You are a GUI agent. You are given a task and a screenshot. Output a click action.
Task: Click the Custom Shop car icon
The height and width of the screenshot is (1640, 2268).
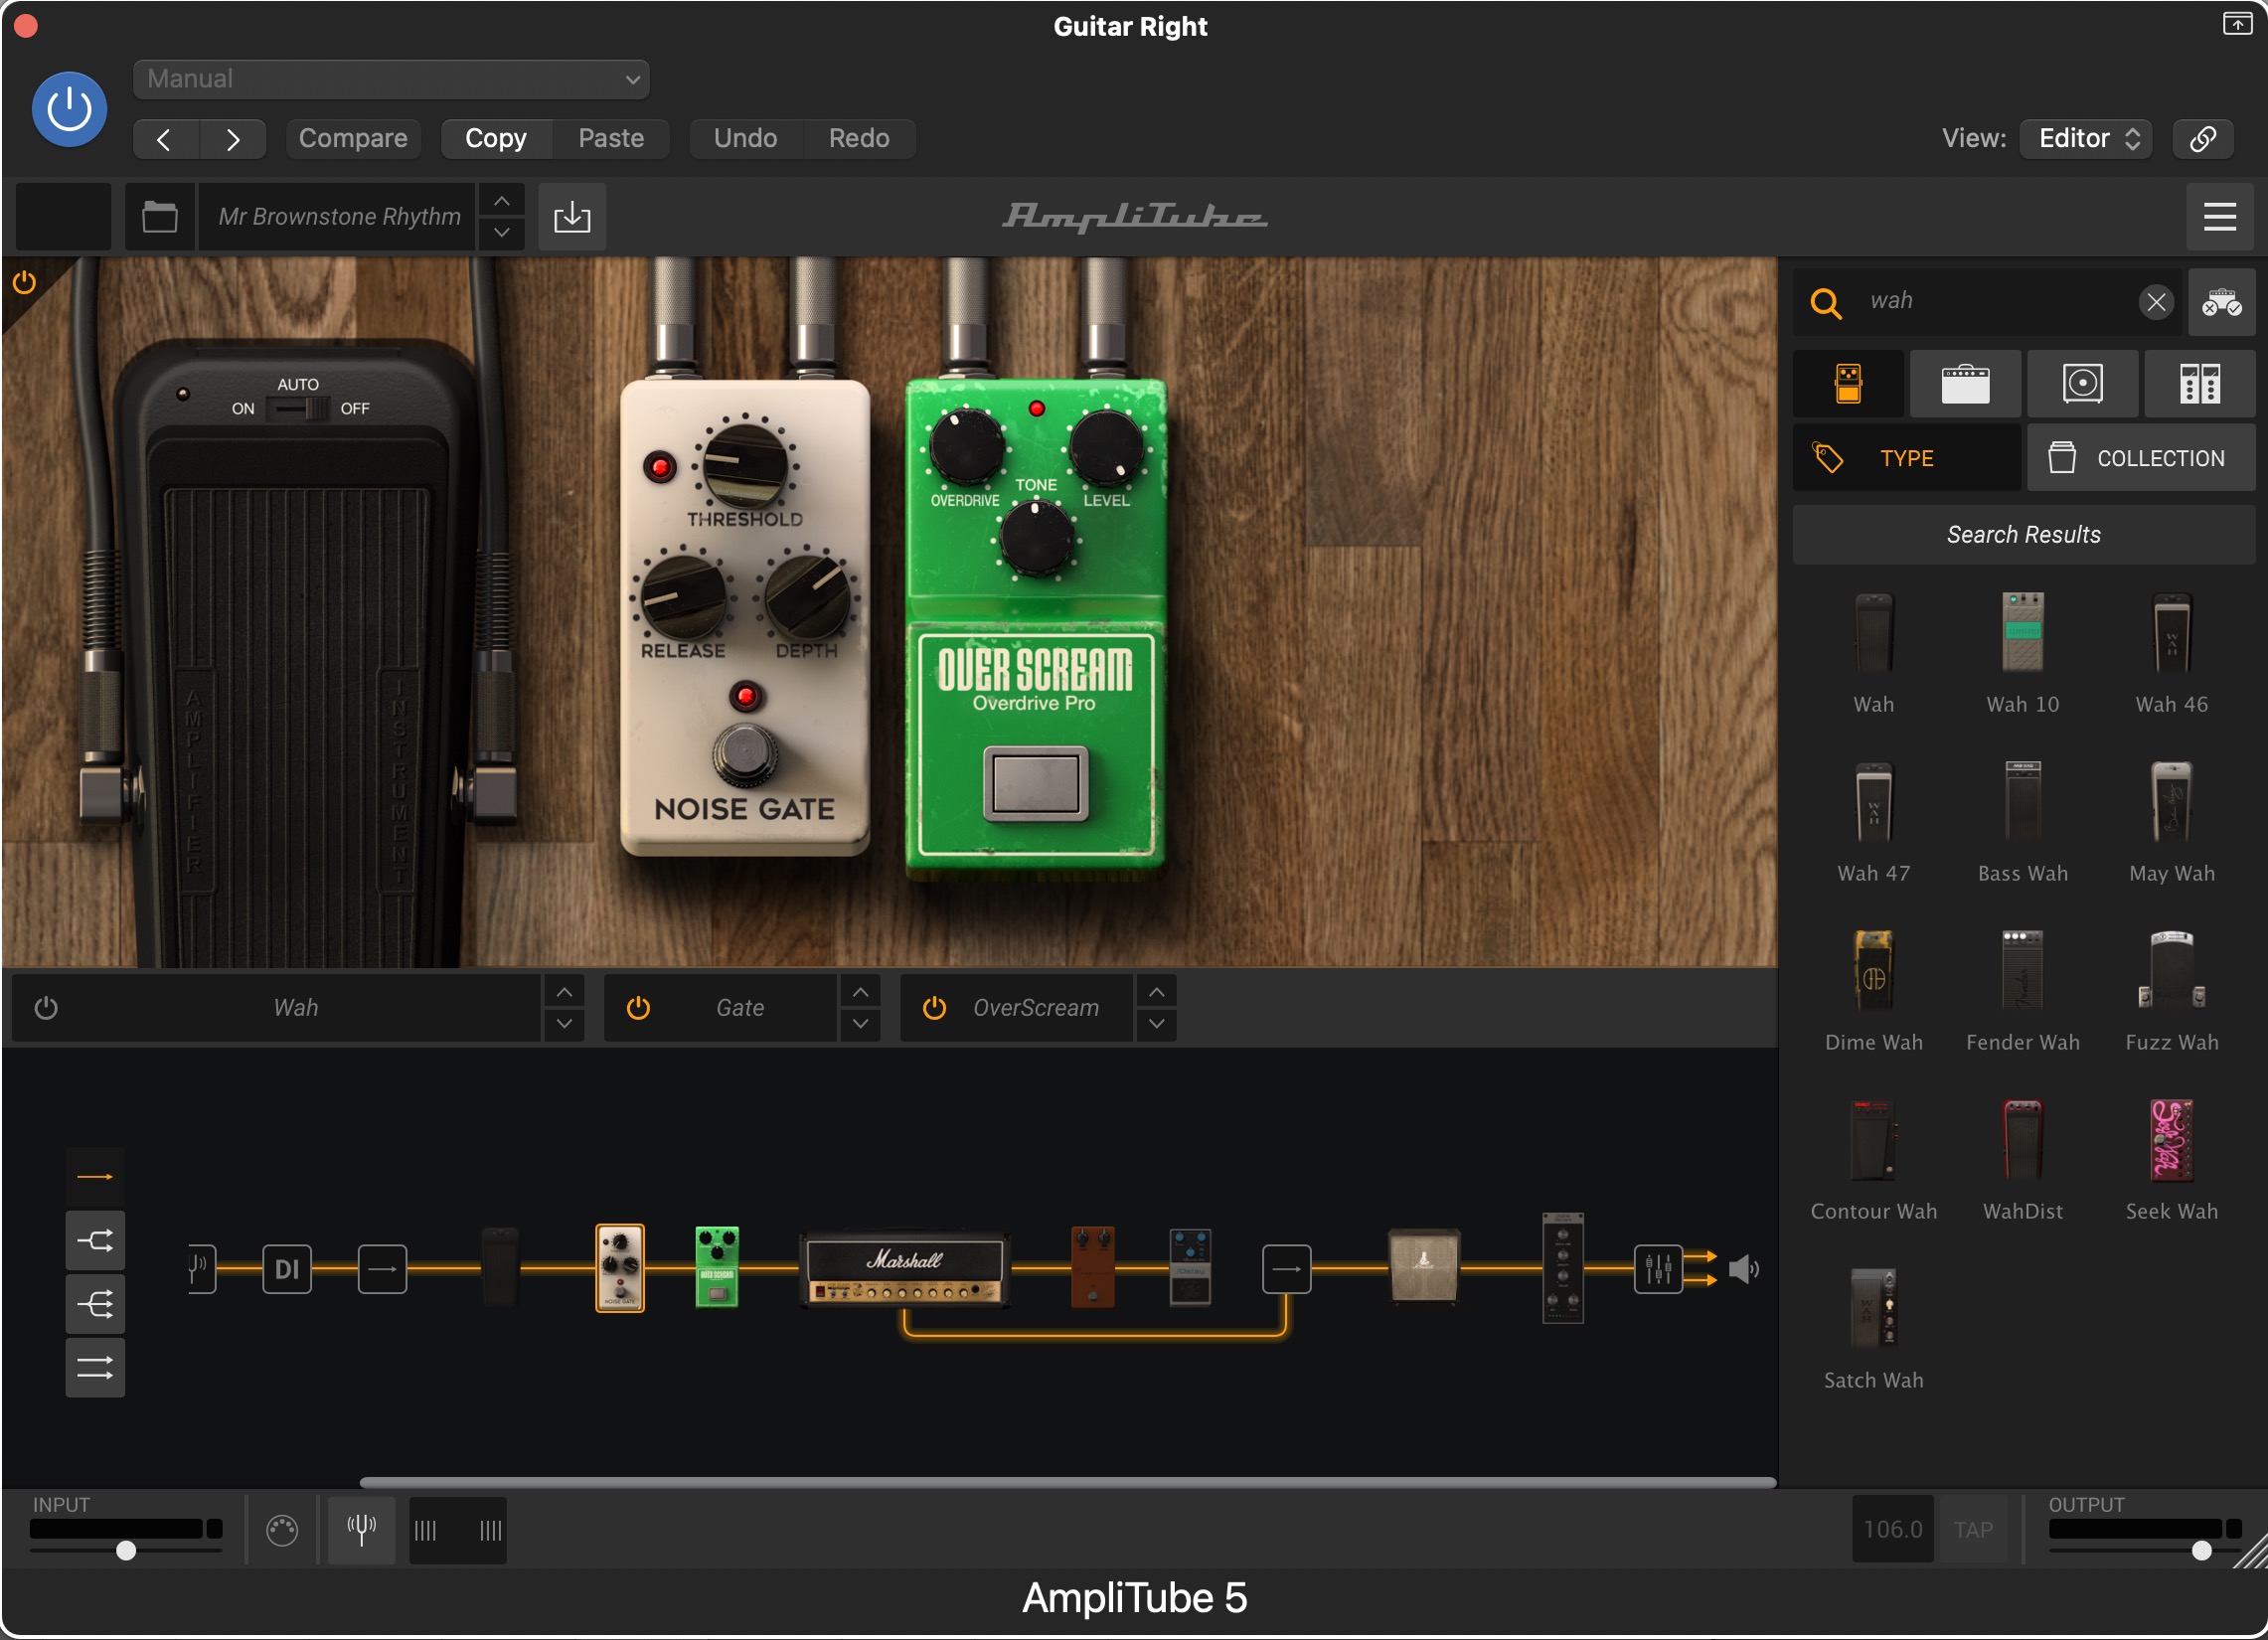pos(2221,301)
